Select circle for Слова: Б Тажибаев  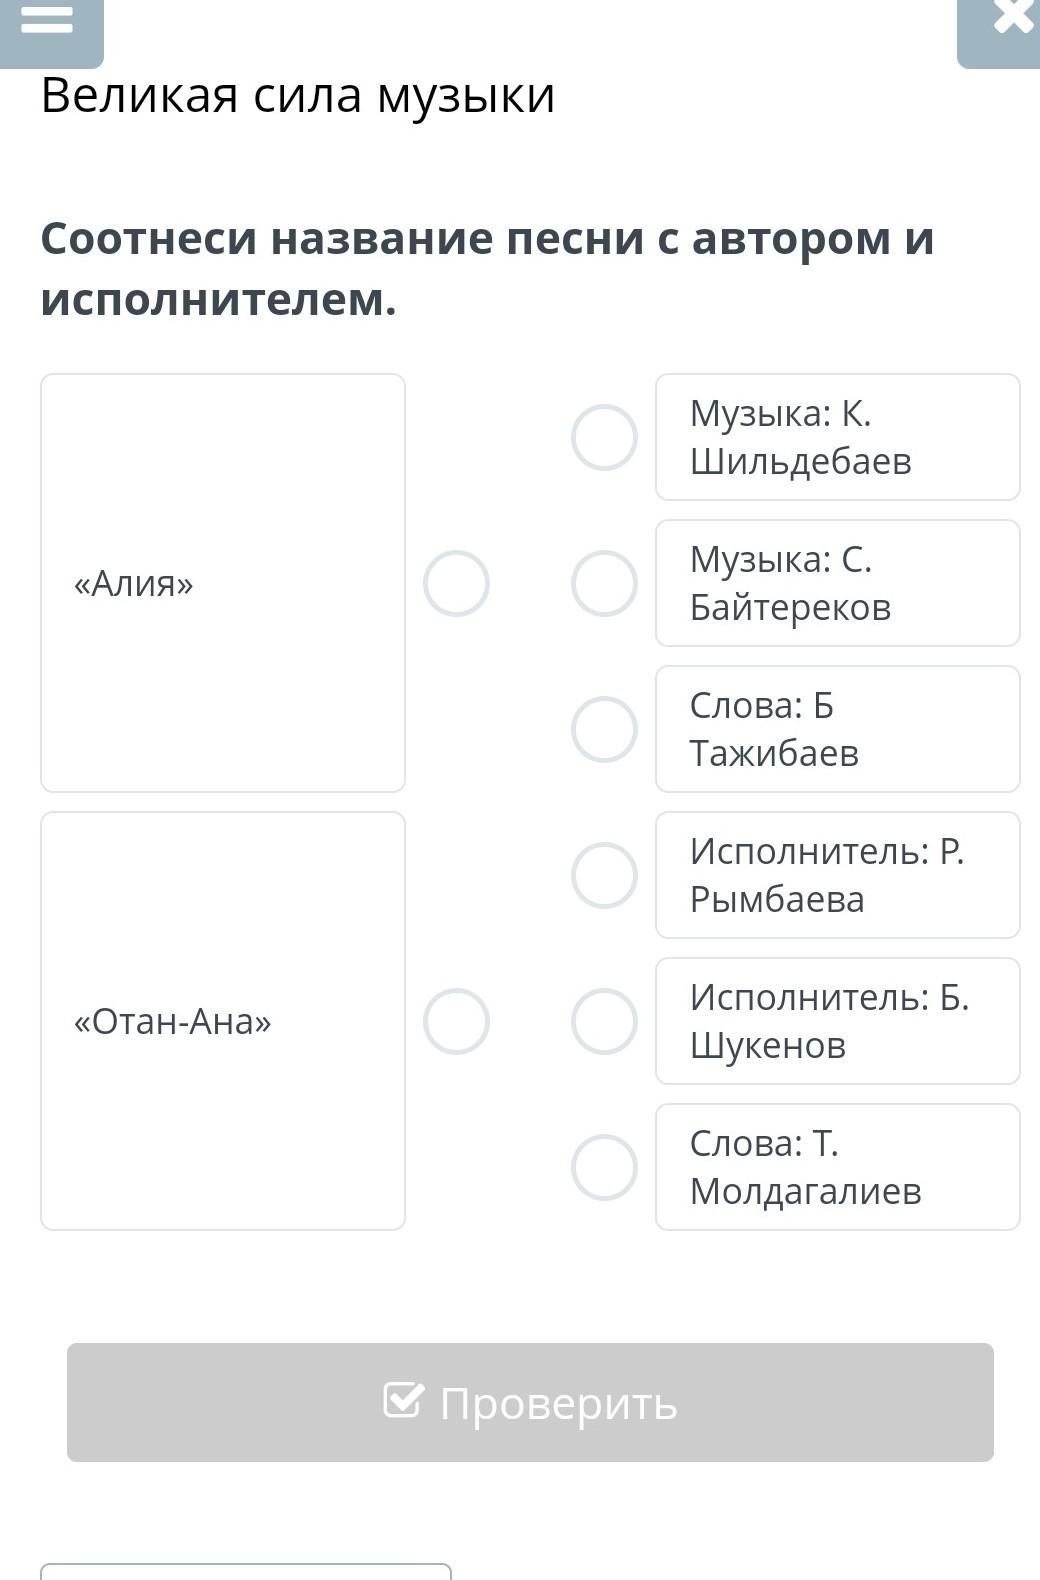(x=604, y=729)
